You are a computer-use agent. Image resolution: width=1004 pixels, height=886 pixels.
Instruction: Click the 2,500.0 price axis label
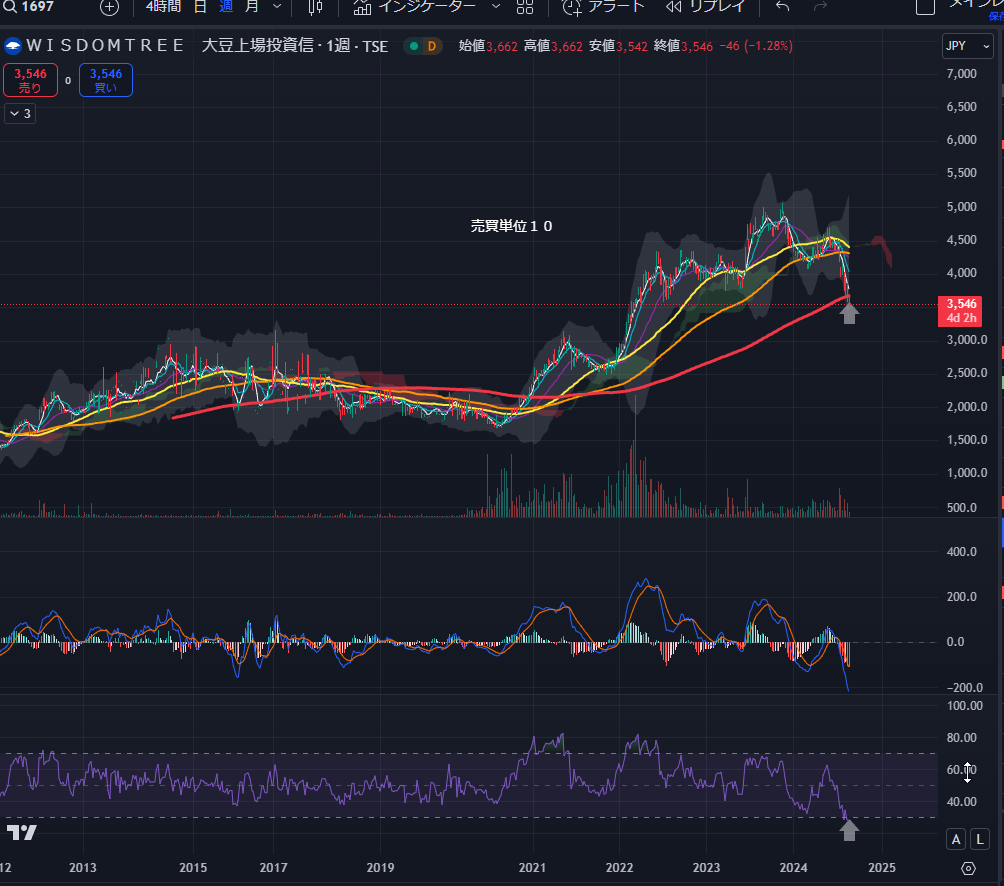[967, 373]
